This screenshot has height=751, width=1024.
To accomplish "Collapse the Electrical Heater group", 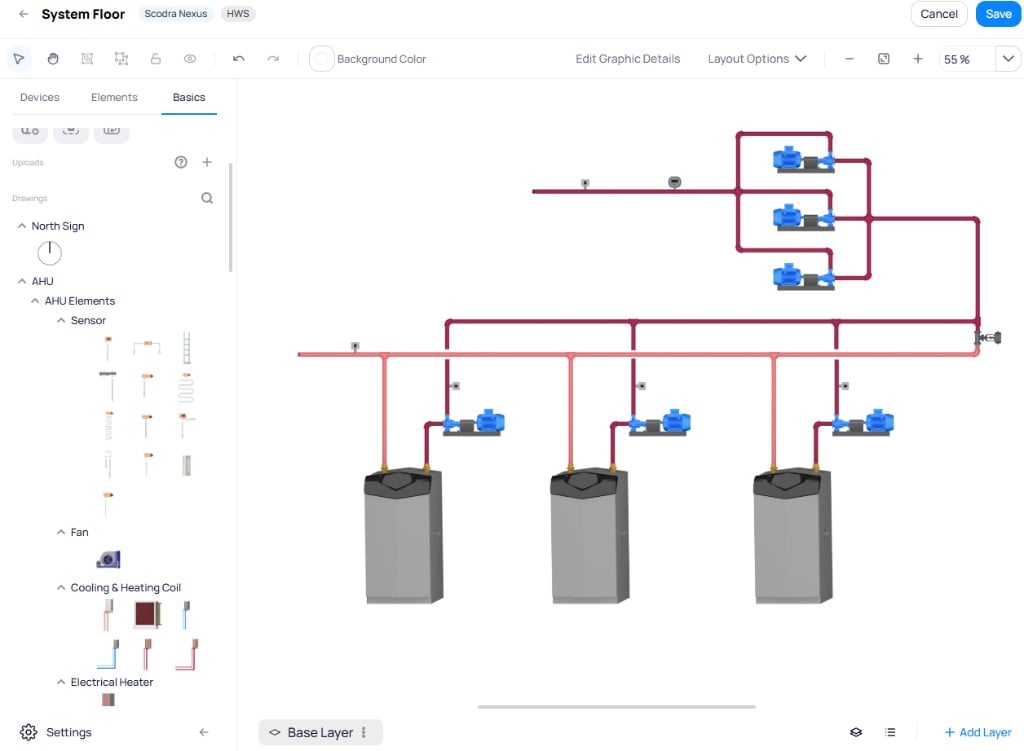I will coord(61,682).
